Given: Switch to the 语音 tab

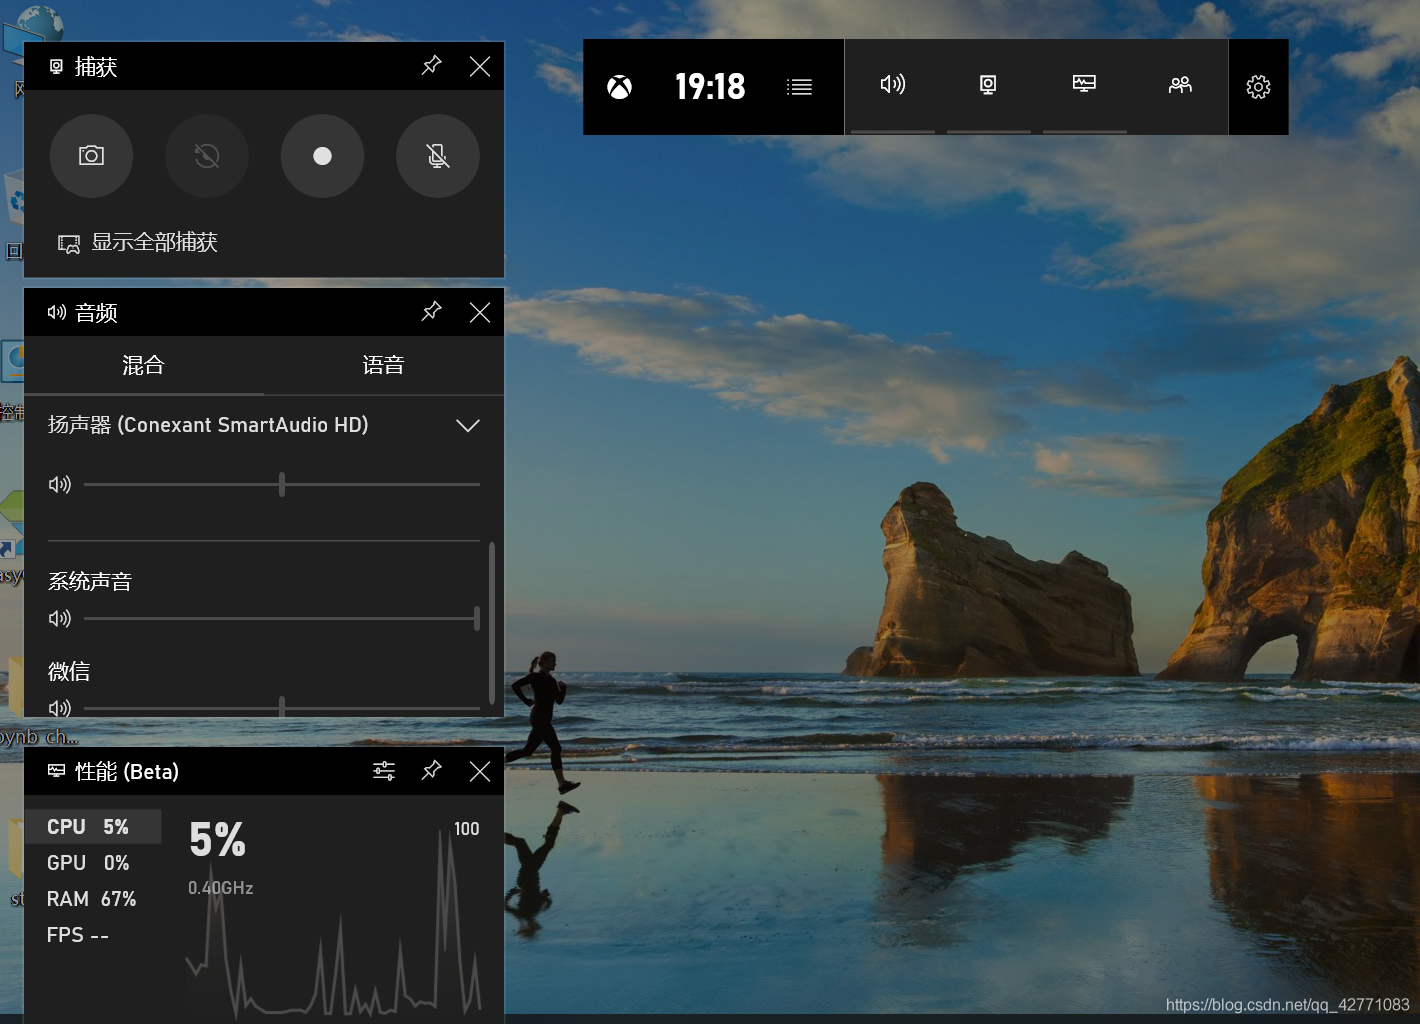Looking at the screenshot, I should [x=383, y=366].
